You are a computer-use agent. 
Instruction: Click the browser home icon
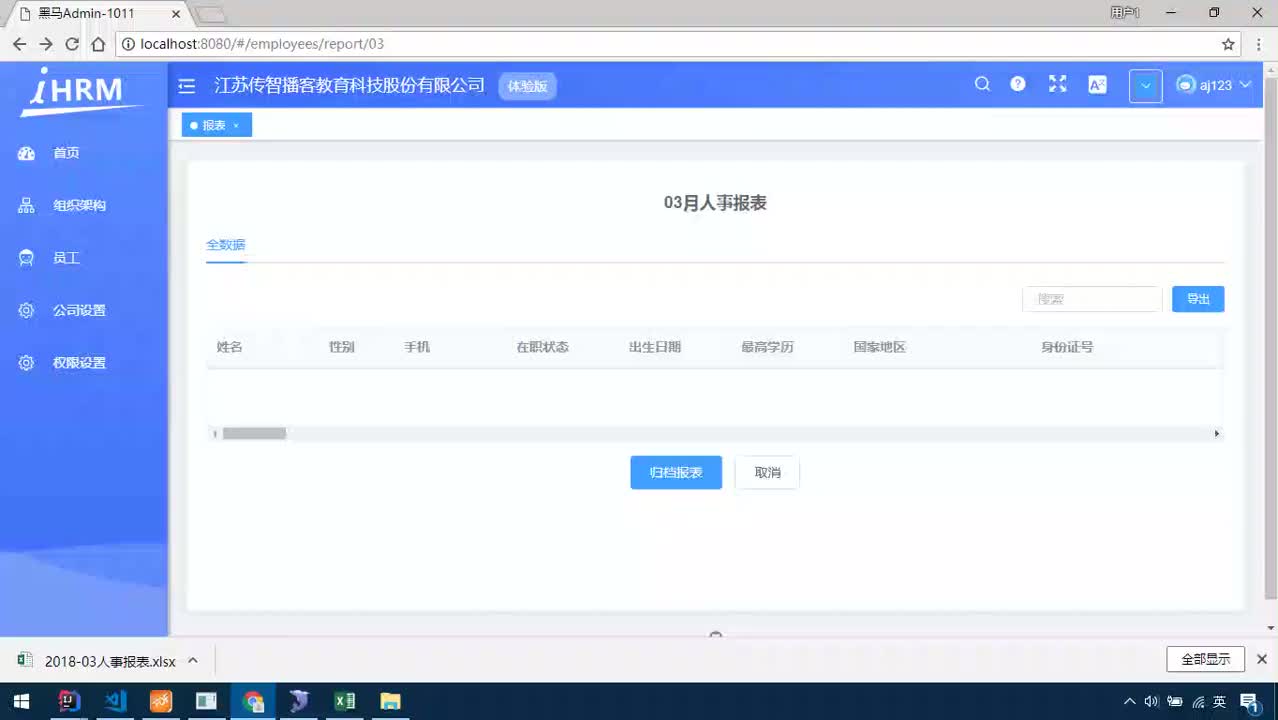tap(98, 44)
